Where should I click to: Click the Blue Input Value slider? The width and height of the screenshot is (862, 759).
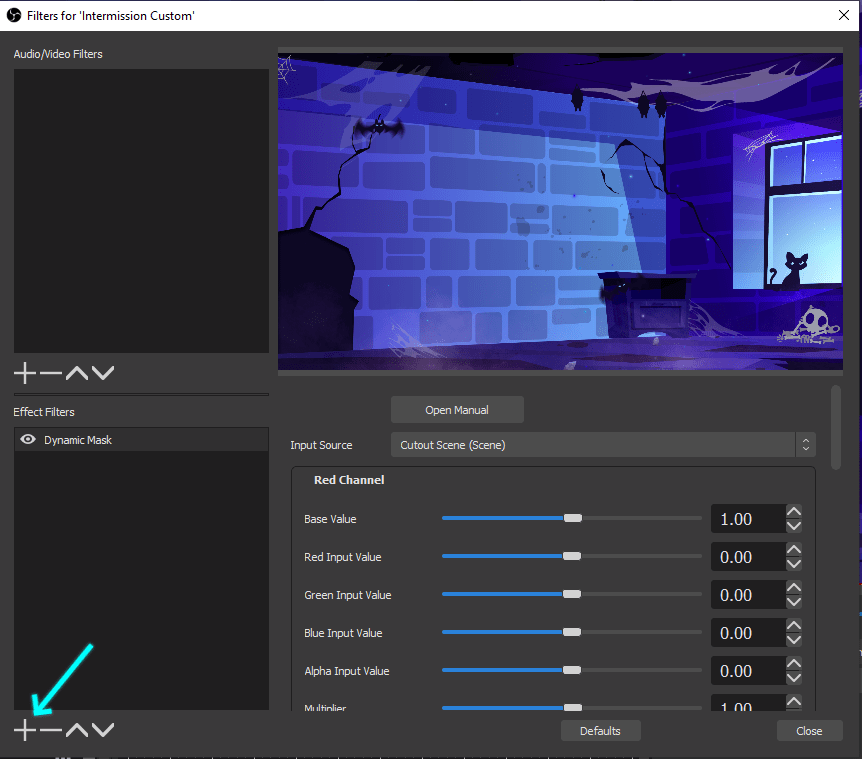(572, 632)
